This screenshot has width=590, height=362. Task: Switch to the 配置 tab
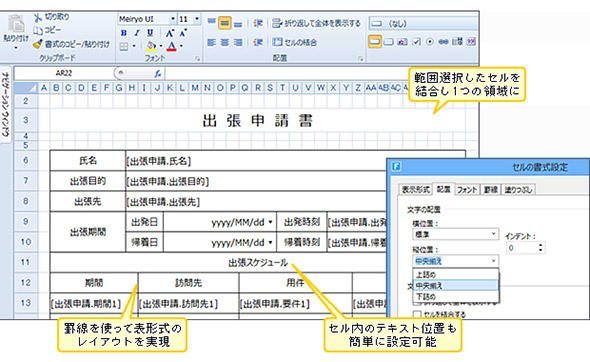tap(443, 189)
